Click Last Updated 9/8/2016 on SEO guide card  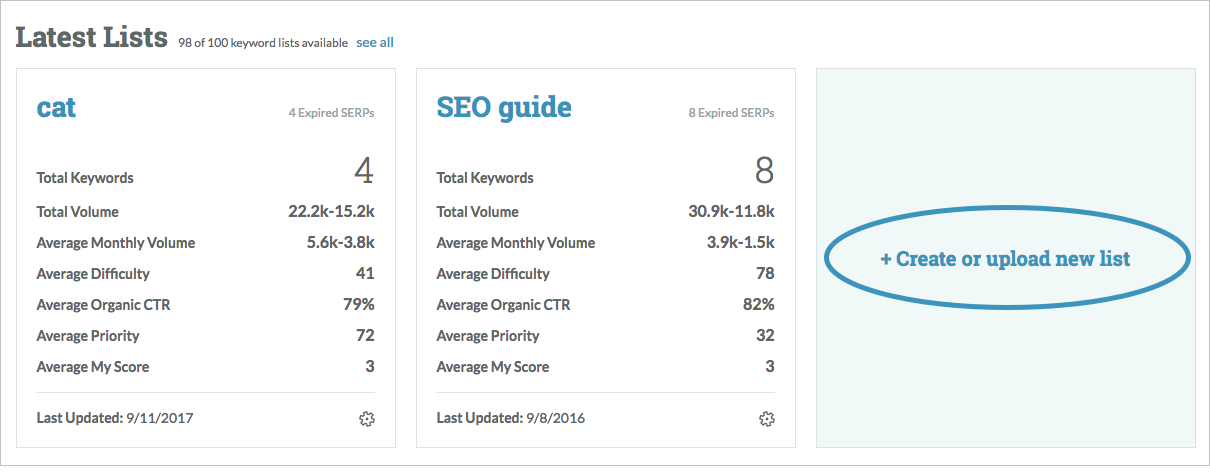511,418
